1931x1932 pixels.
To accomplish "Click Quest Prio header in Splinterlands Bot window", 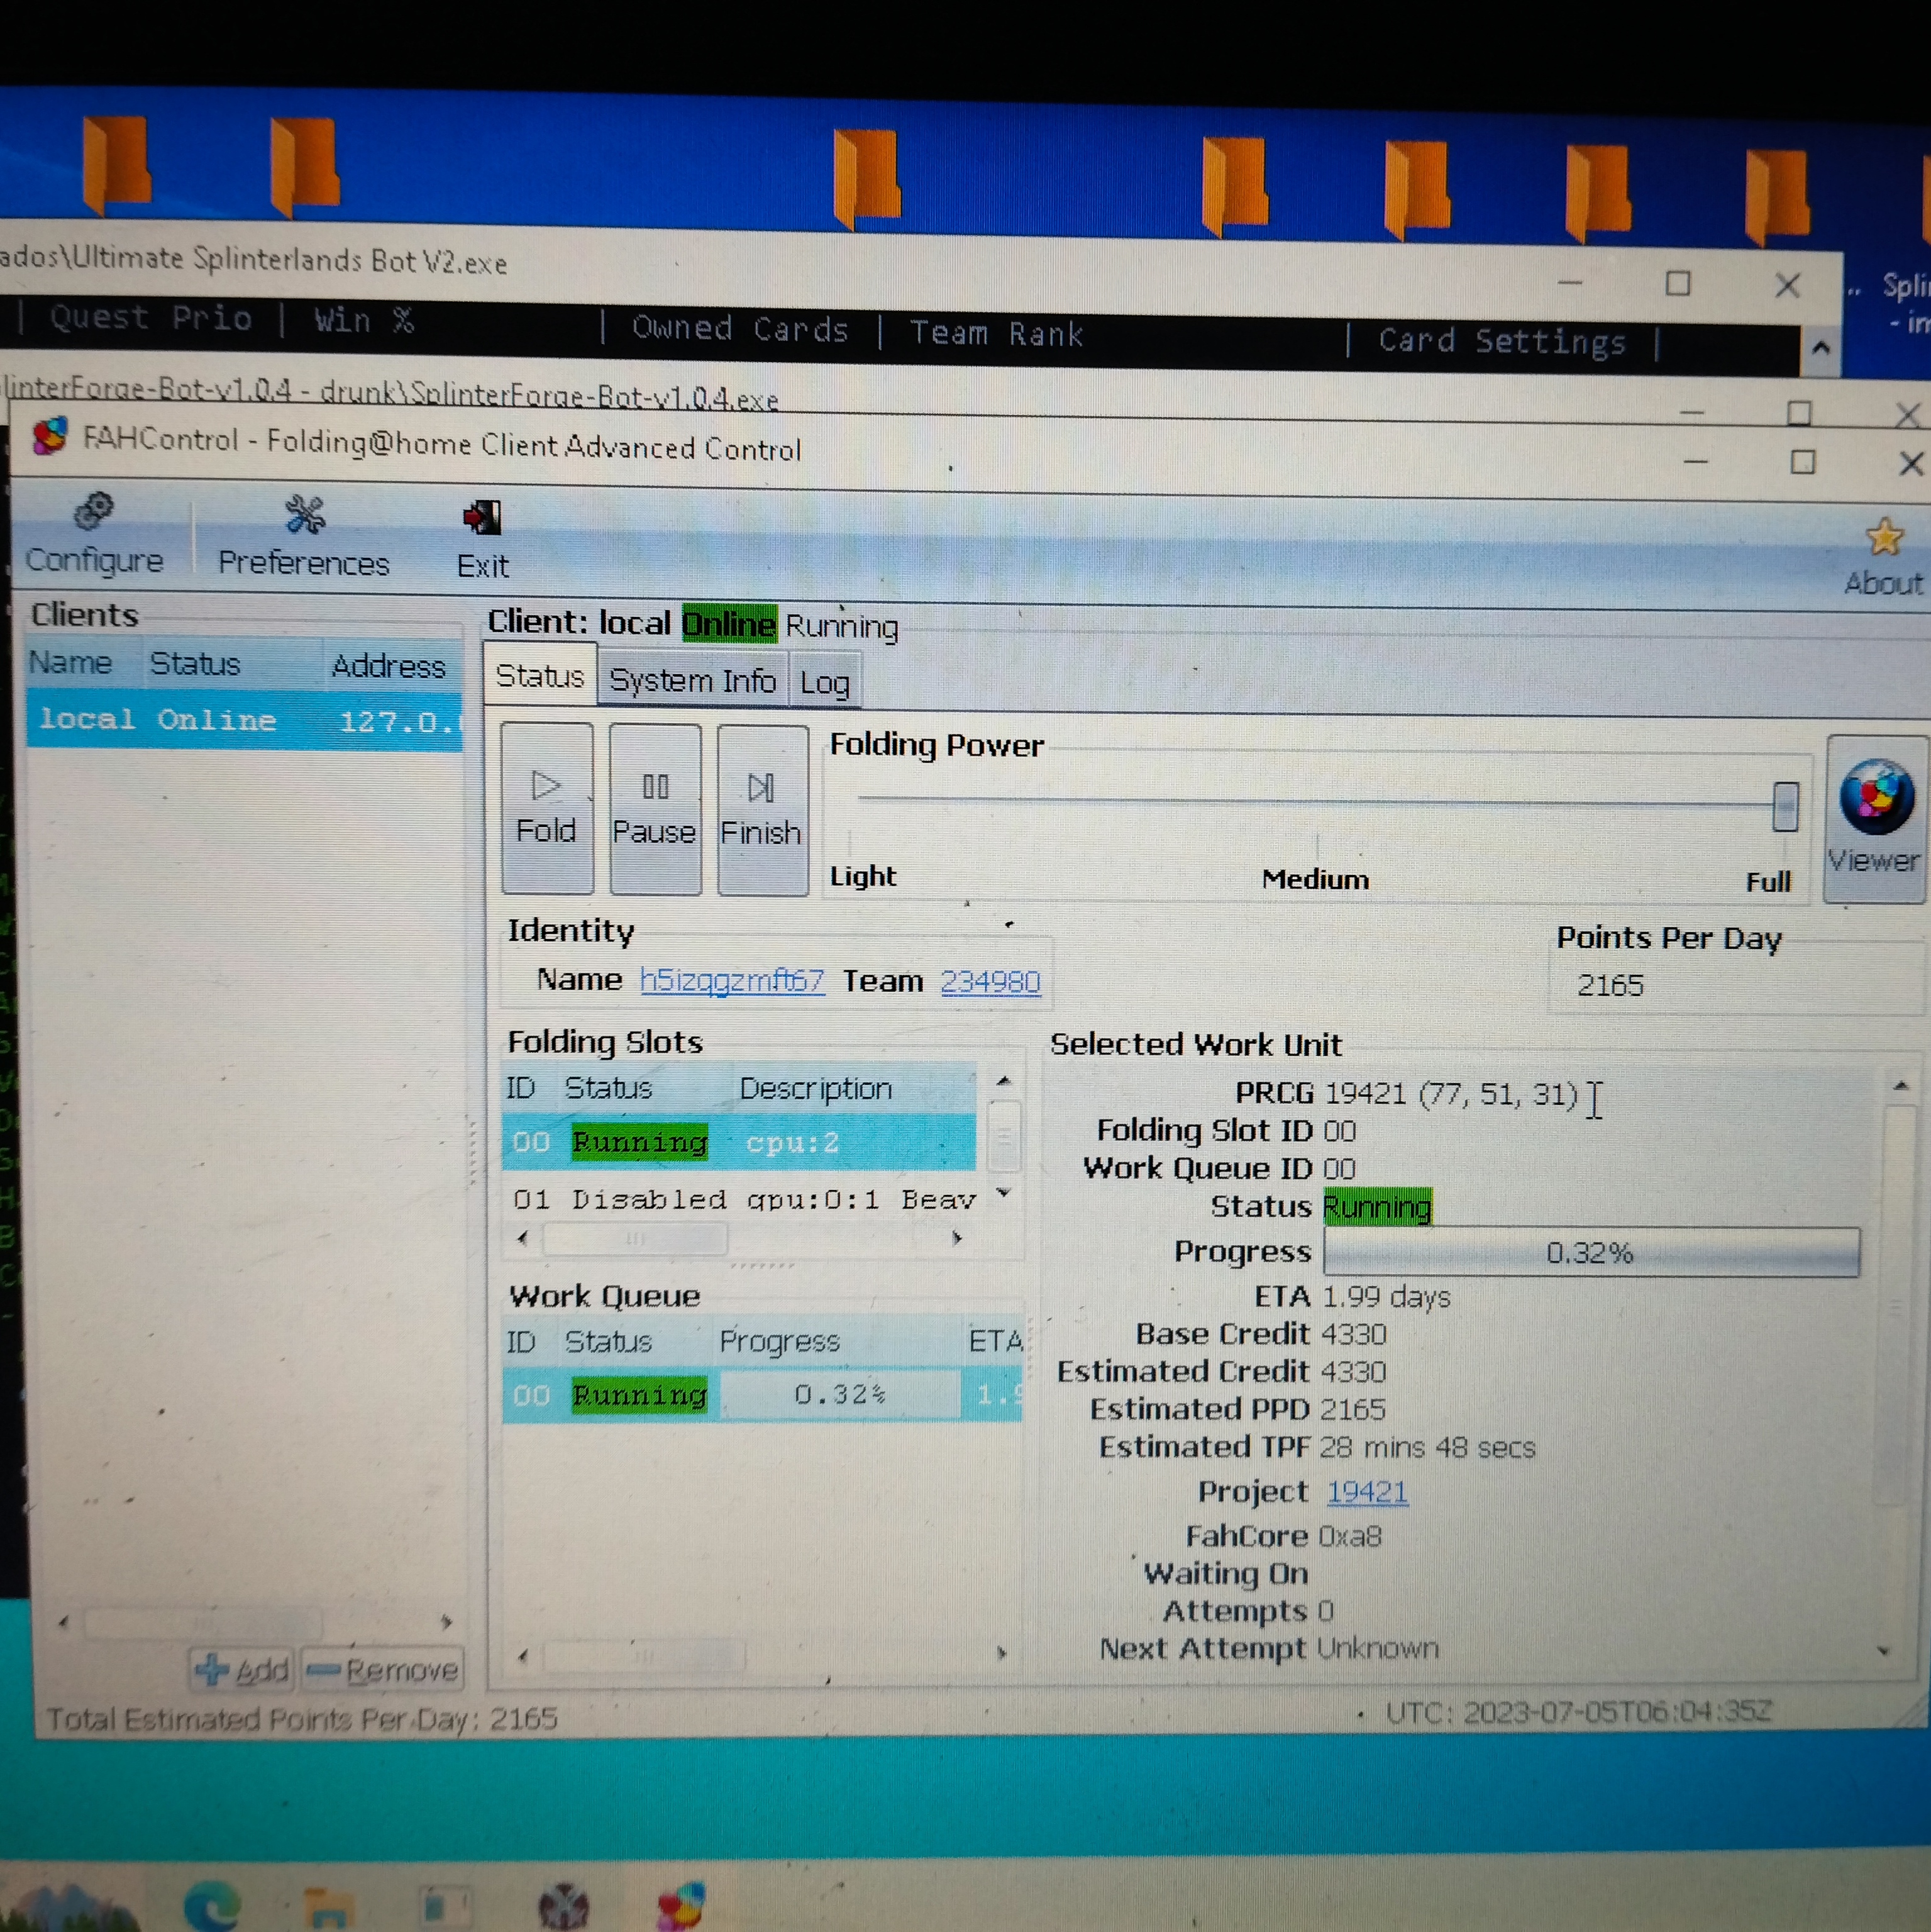I will coord(151,318).
